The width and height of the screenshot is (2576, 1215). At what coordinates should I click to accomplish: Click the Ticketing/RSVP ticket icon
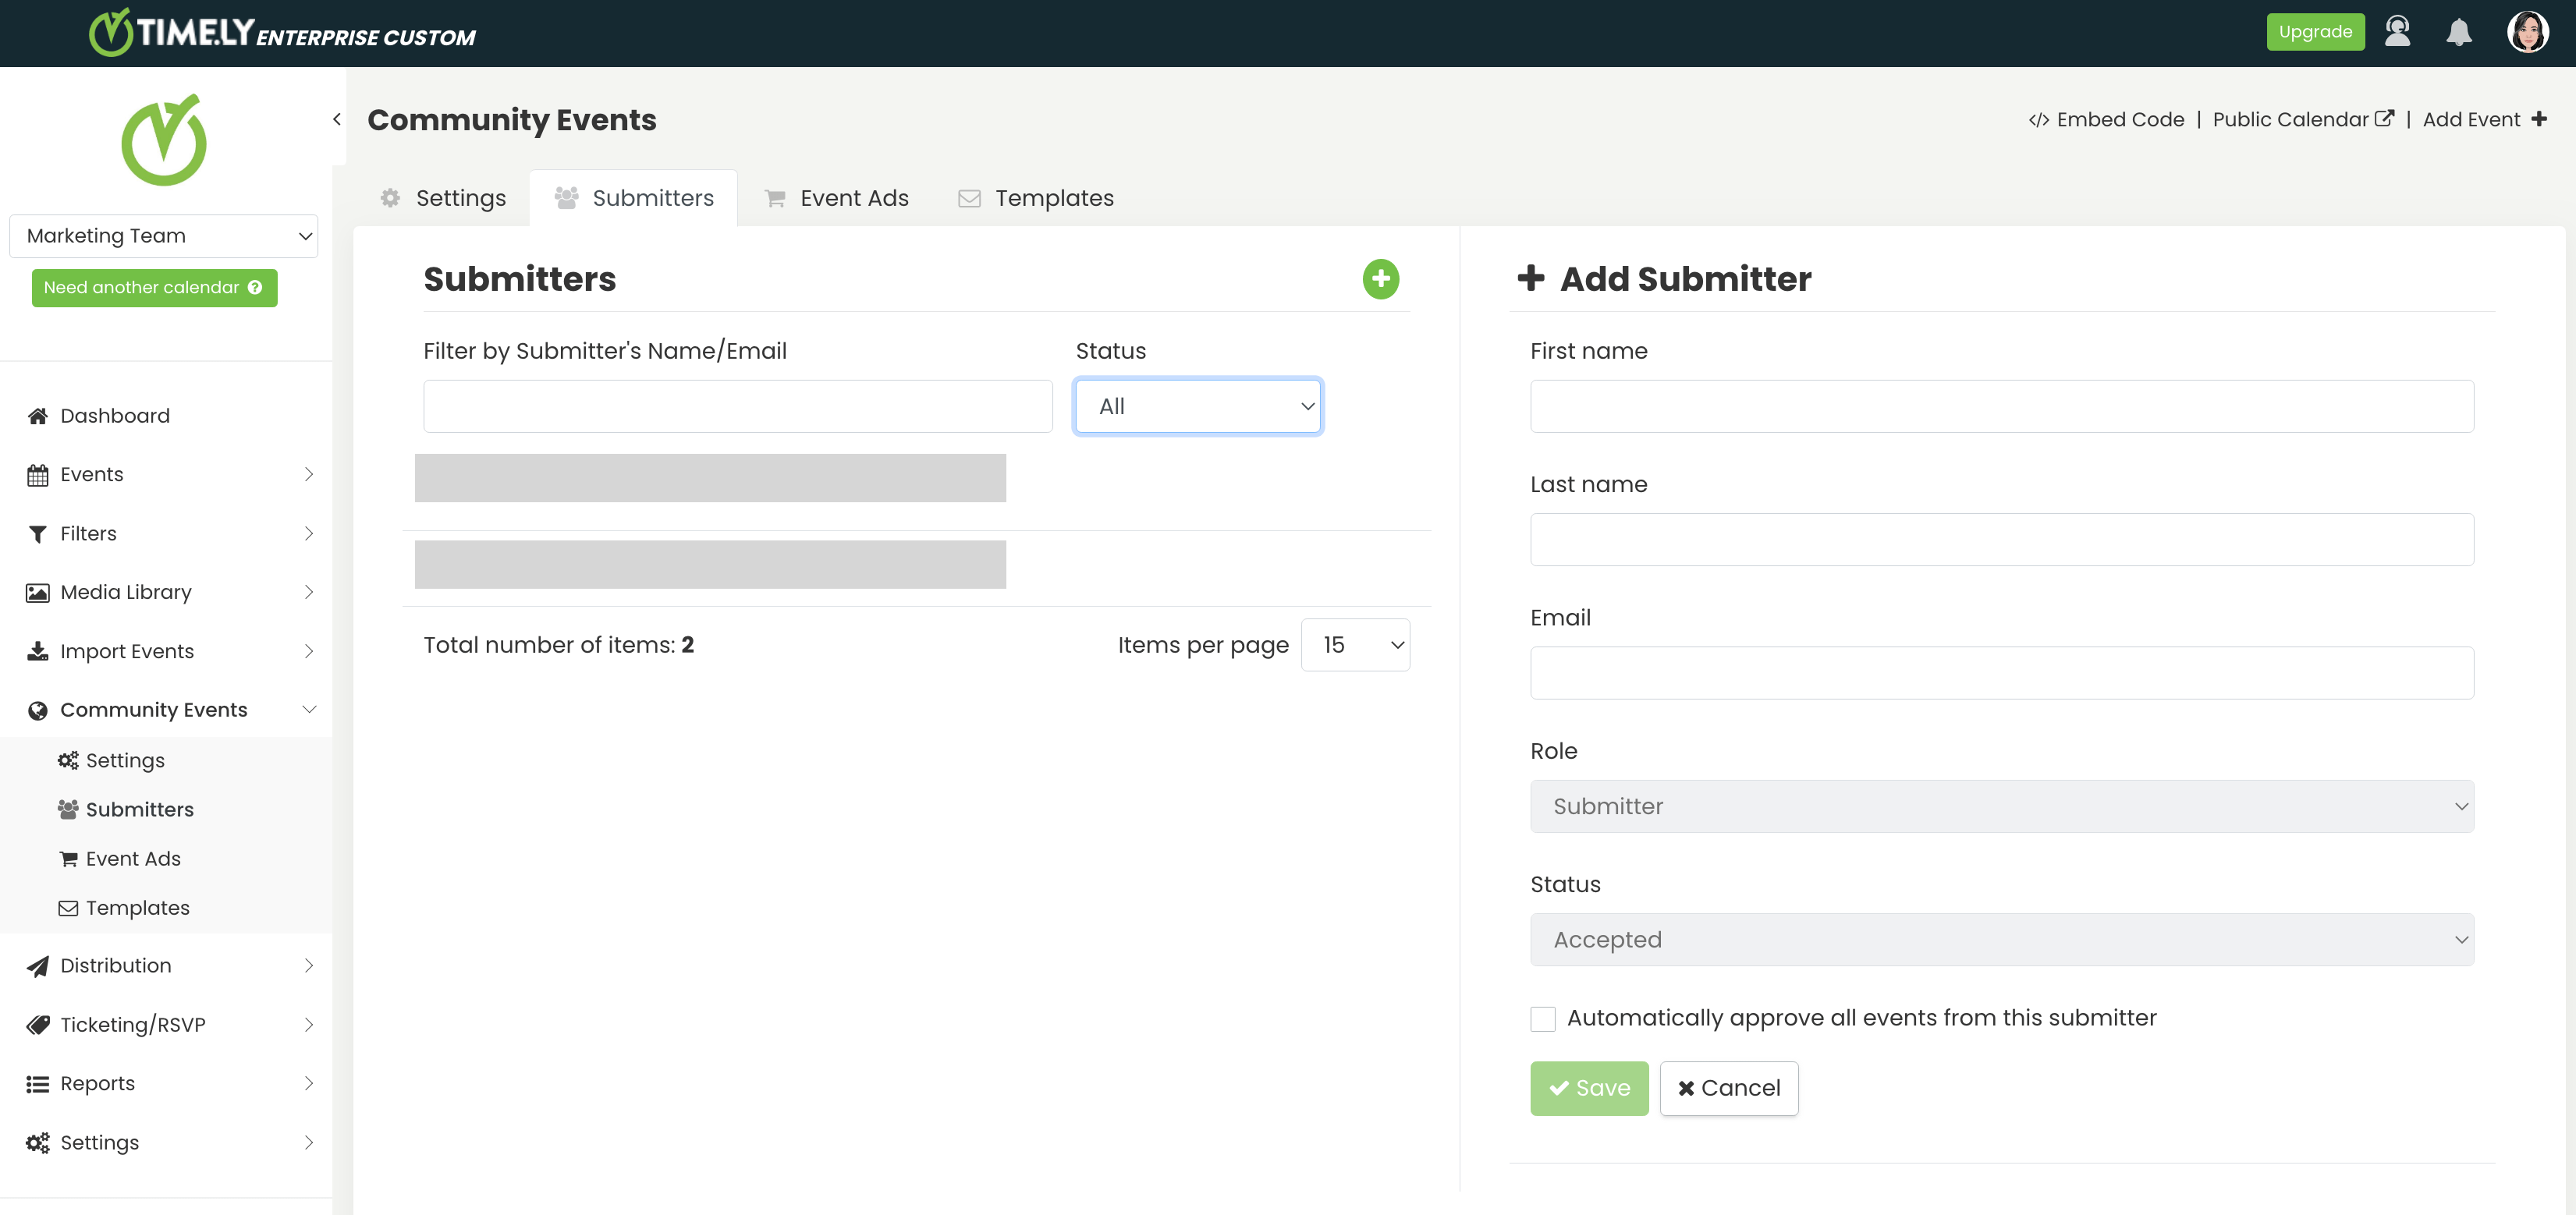point(38,1025)
